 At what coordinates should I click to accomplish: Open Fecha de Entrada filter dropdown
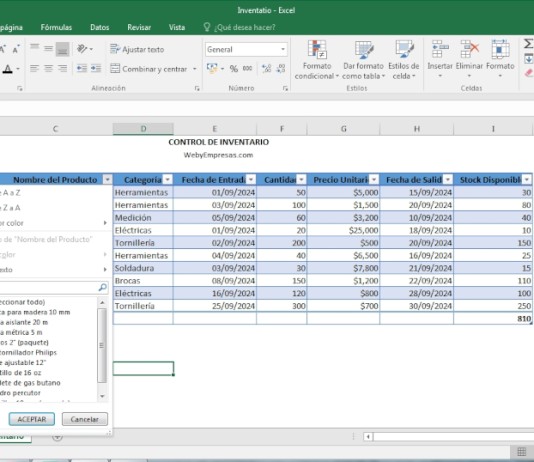click(251, 179)
